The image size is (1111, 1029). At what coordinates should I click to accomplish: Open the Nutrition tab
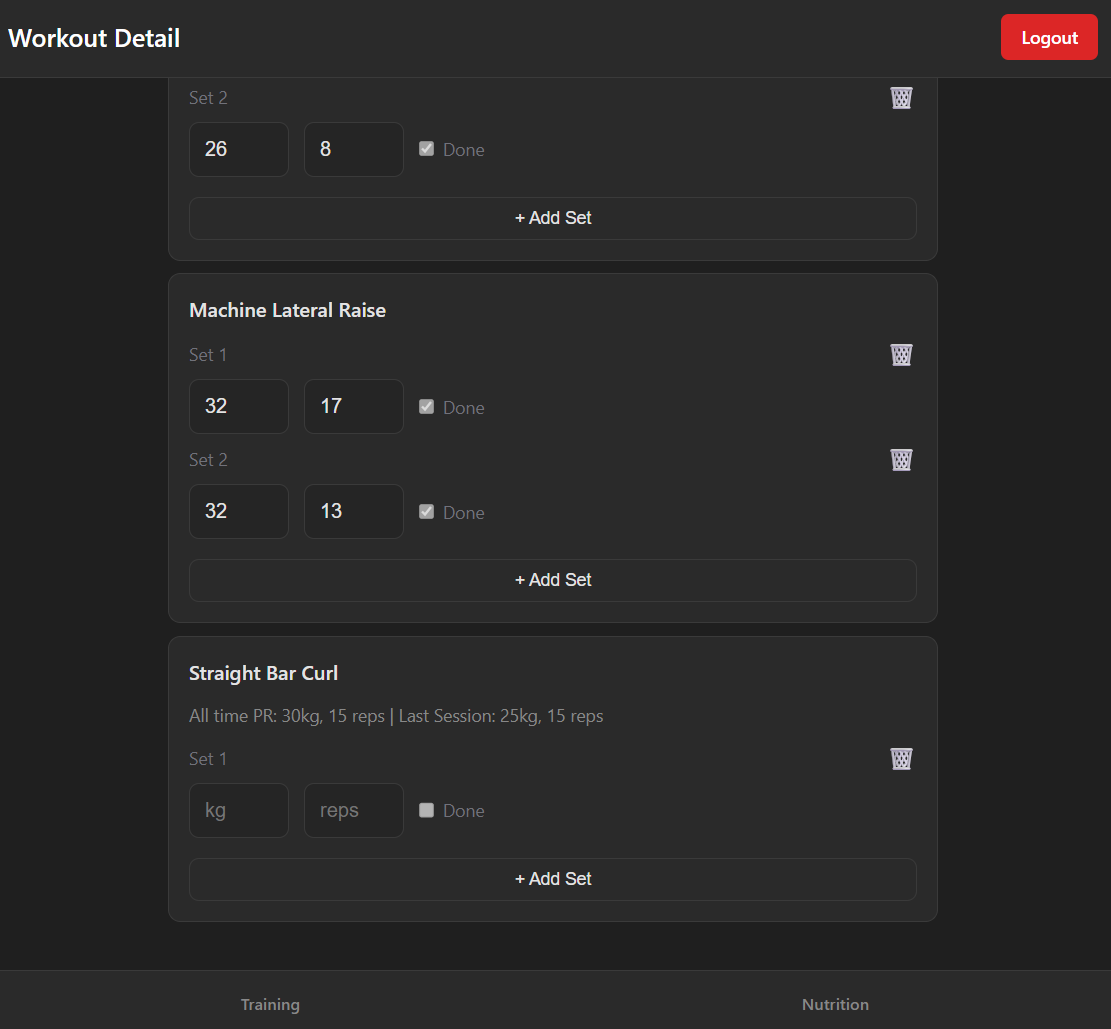click(x=835, y=1004)
